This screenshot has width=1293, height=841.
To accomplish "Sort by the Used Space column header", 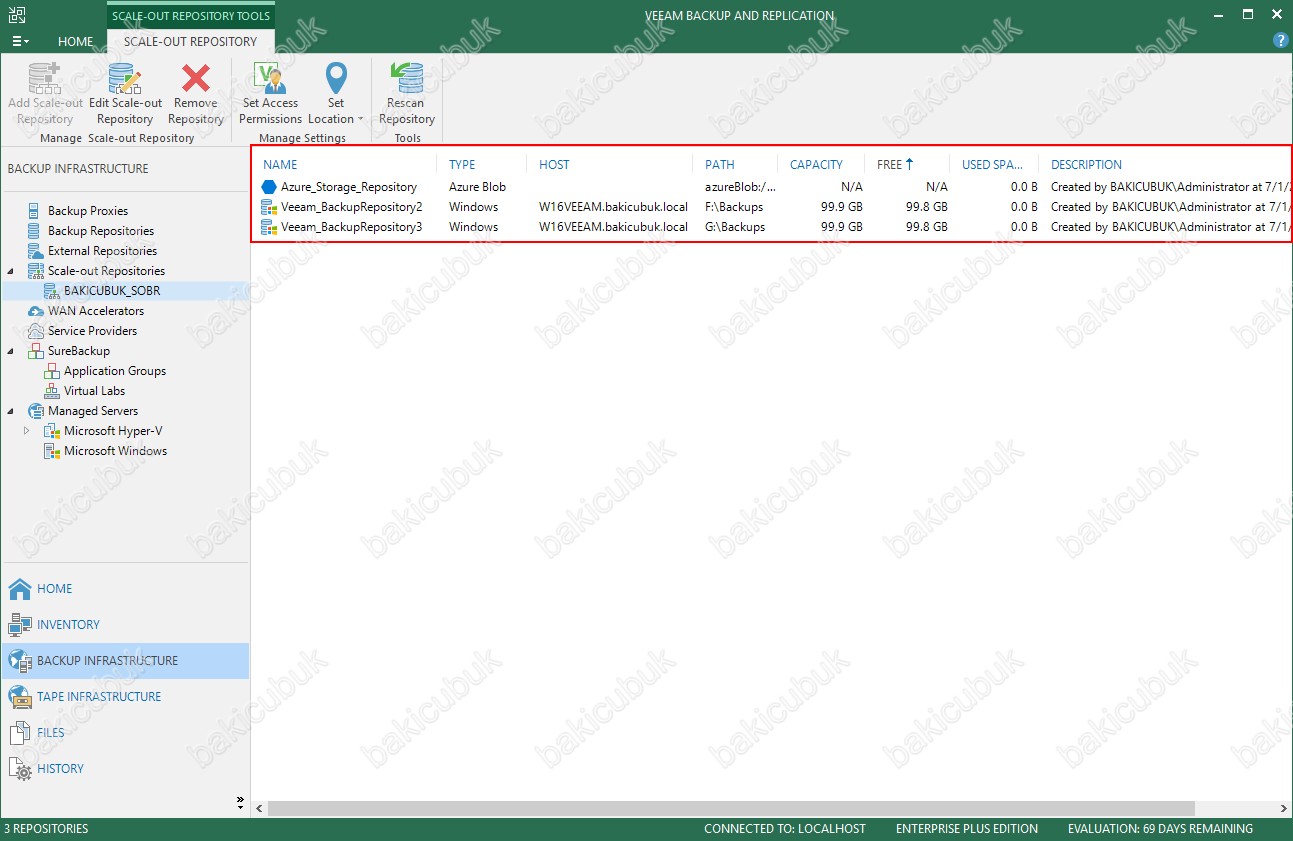I will [992, 165].
